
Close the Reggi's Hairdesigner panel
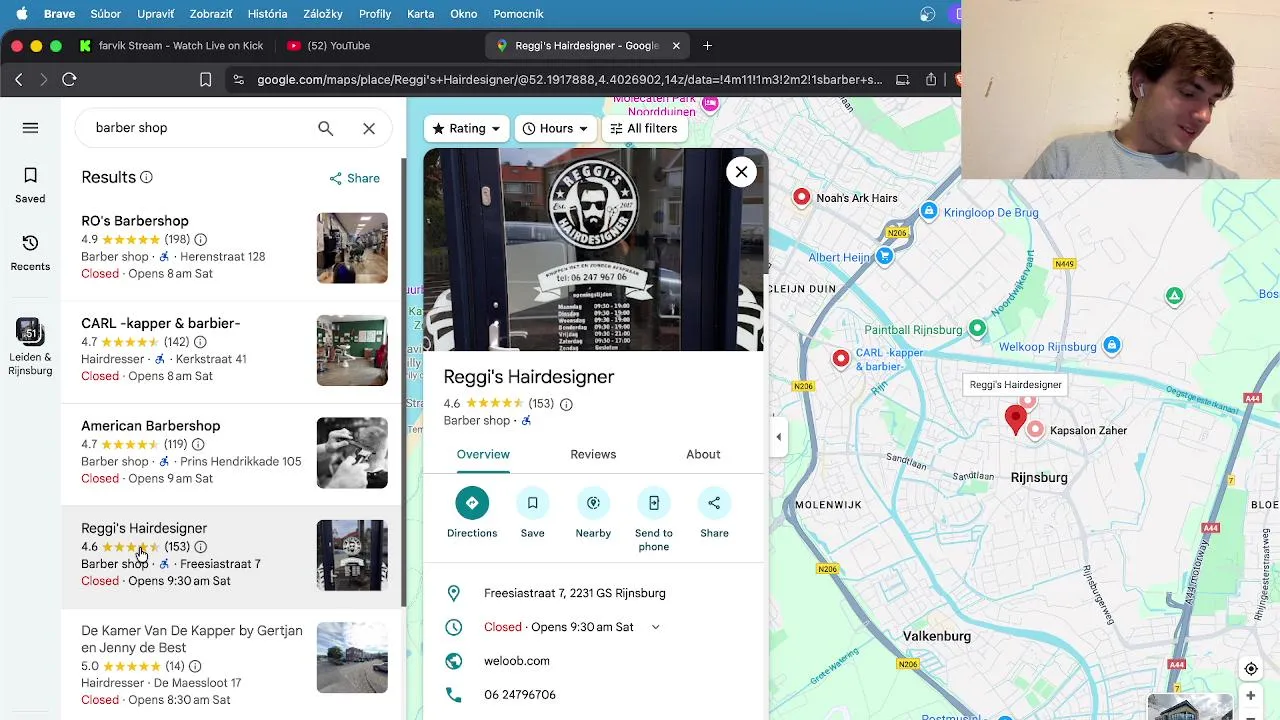741,172
